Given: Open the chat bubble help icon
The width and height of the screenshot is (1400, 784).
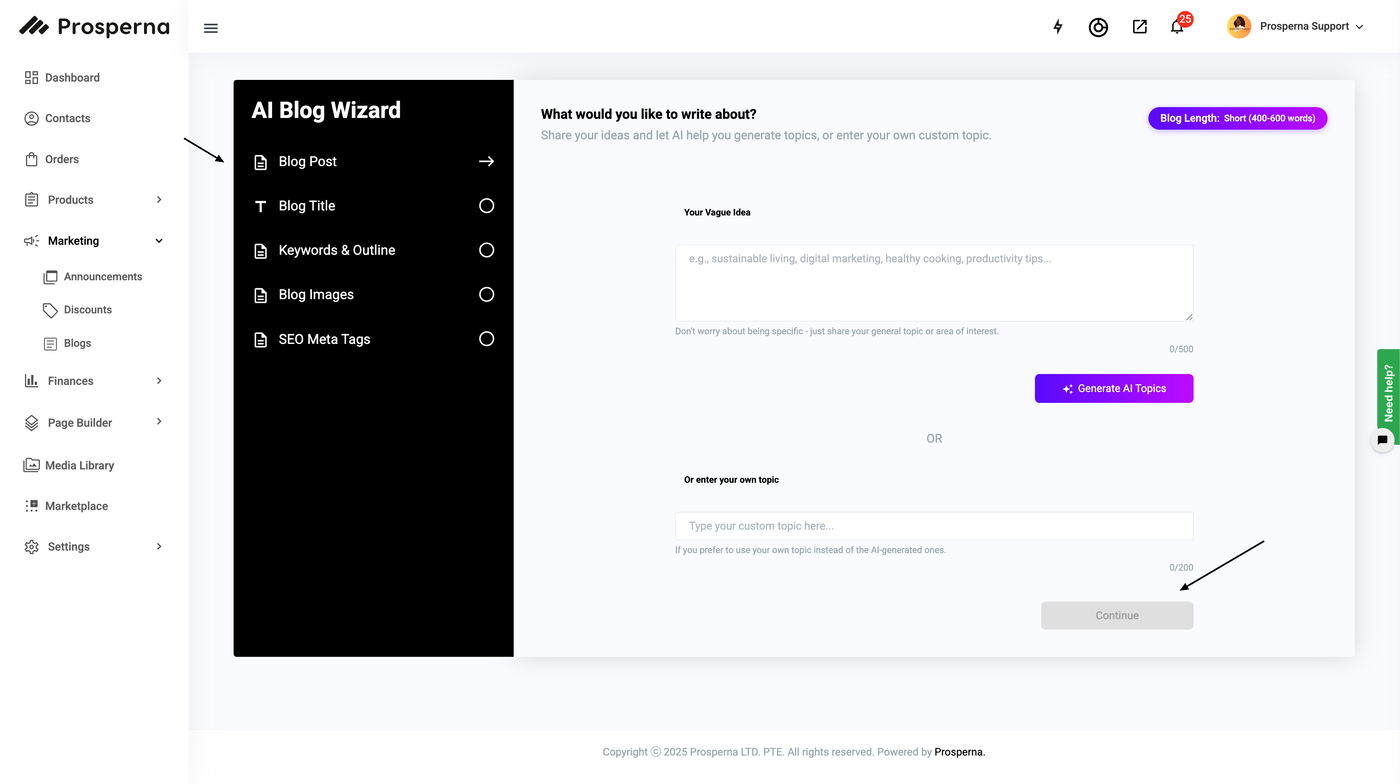Looking at the screenshot, I should 1383,440.
